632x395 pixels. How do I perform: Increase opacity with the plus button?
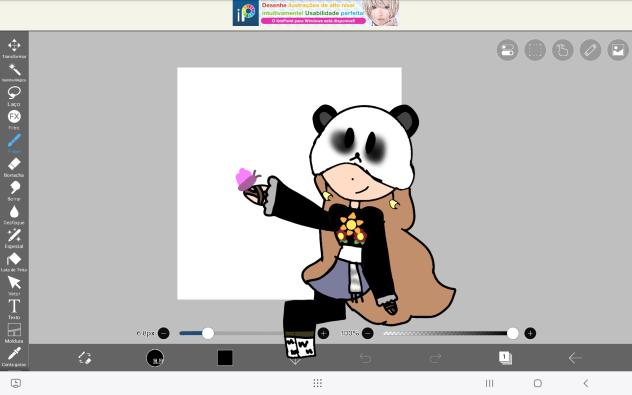(530, 333)
